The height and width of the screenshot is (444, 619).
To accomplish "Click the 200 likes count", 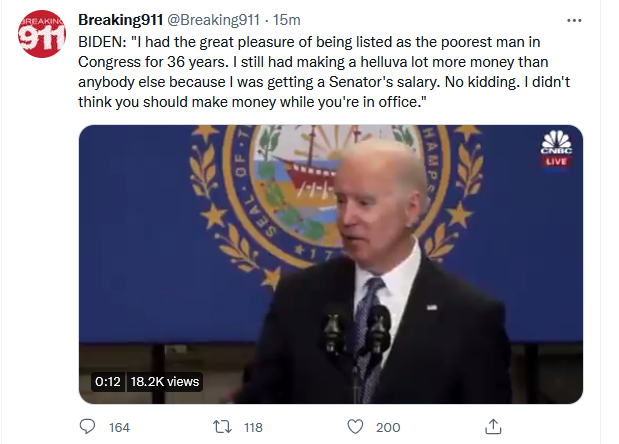I will (387, 427).
